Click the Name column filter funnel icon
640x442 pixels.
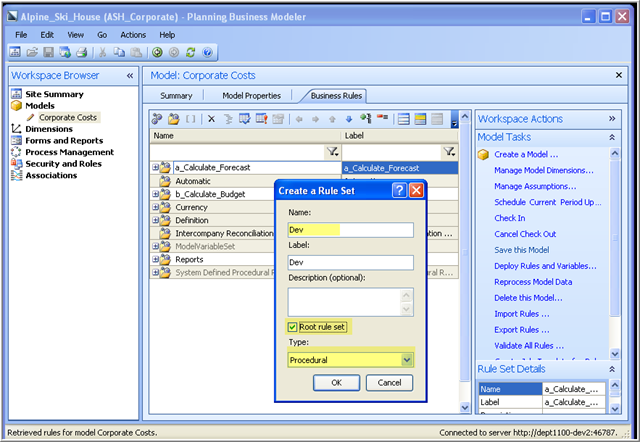pos(332,152)
